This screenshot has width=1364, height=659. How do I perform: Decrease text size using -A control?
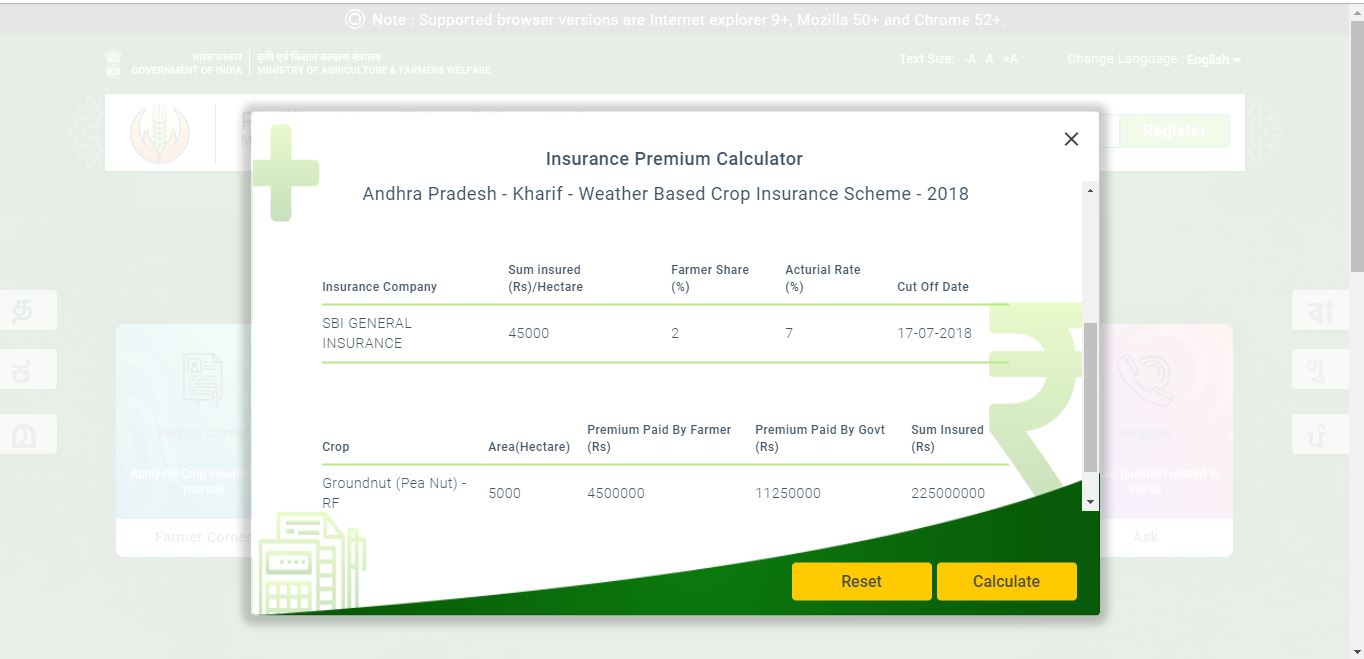968,59
